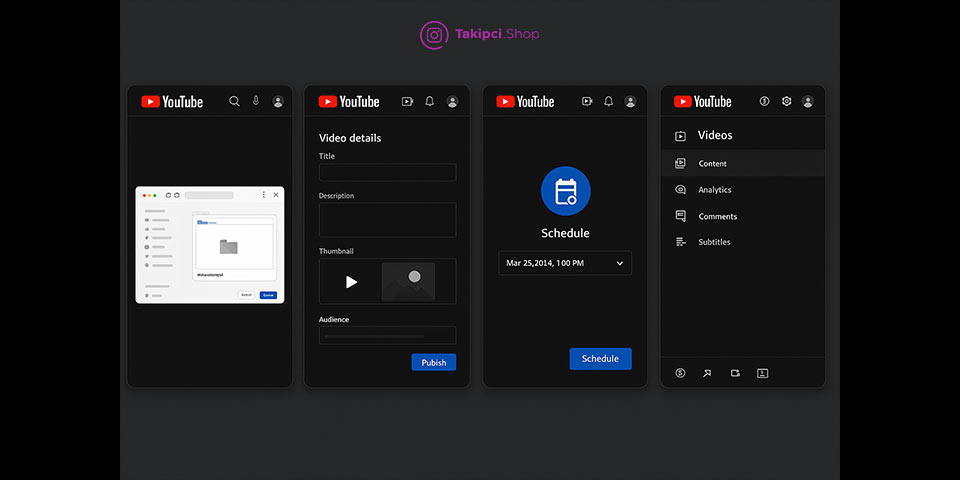Screen dimensions: 960x480
Task: Click into the Title input field
Action: pos(388,172)
